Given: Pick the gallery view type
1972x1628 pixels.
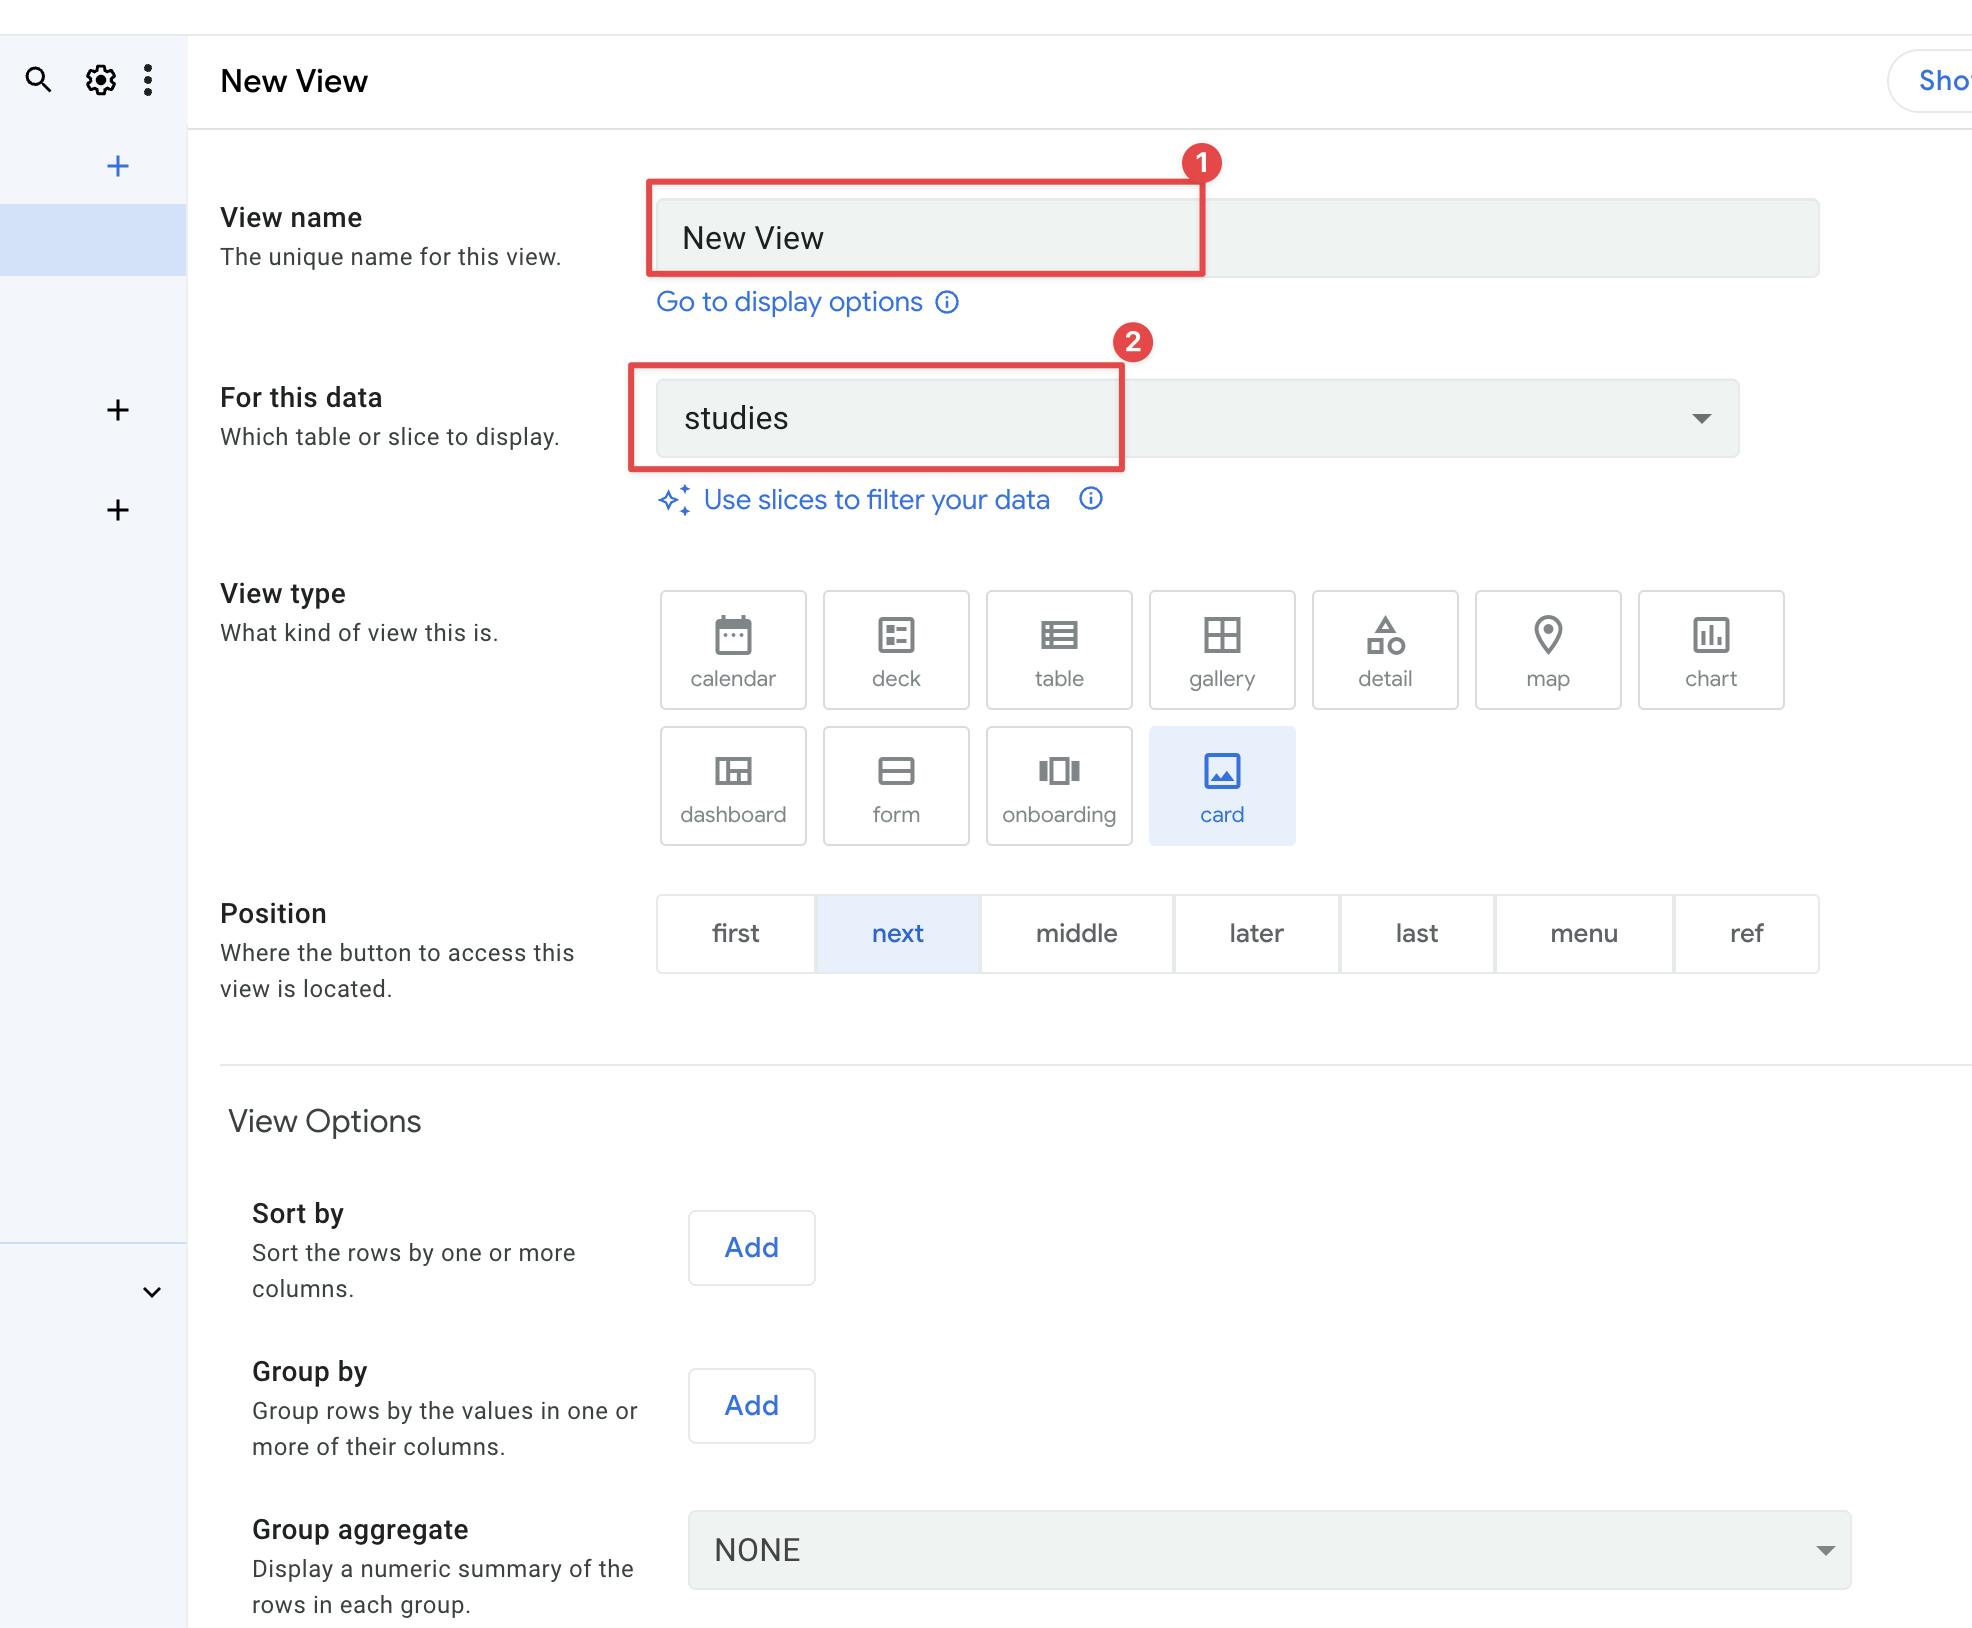Looking at the screenshot, I should click(1222, 650).
